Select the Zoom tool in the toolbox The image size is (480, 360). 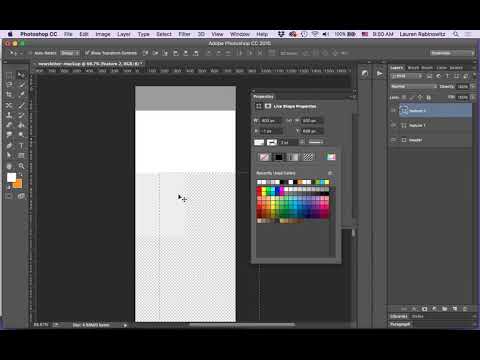(21, 166)
